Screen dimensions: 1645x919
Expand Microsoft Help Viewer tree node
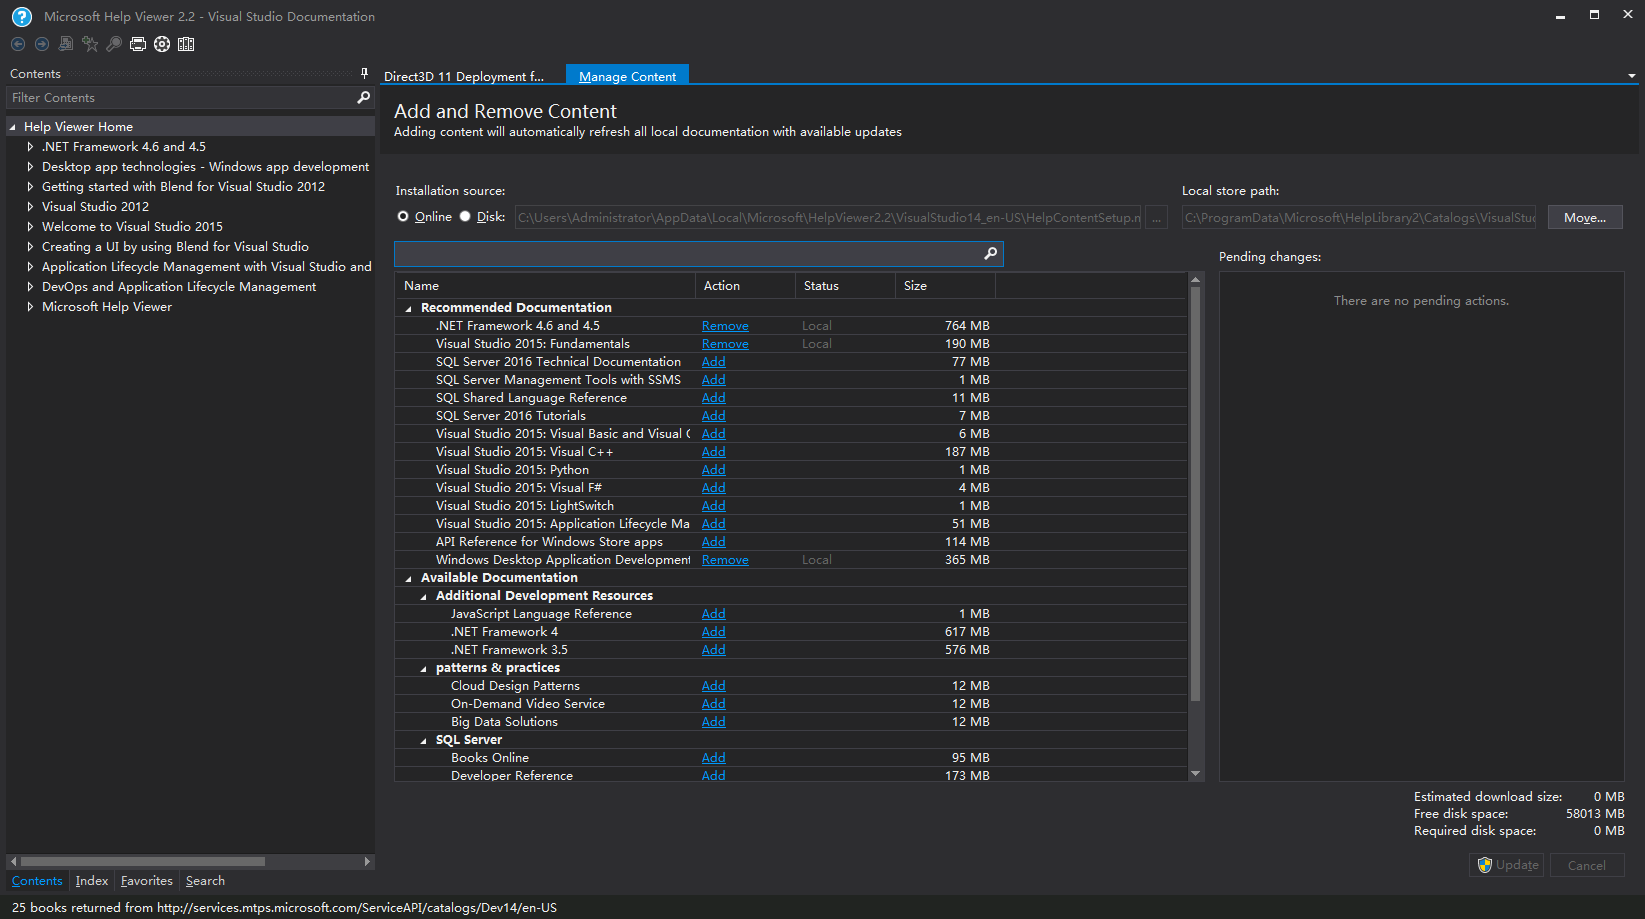click(30, 307)
